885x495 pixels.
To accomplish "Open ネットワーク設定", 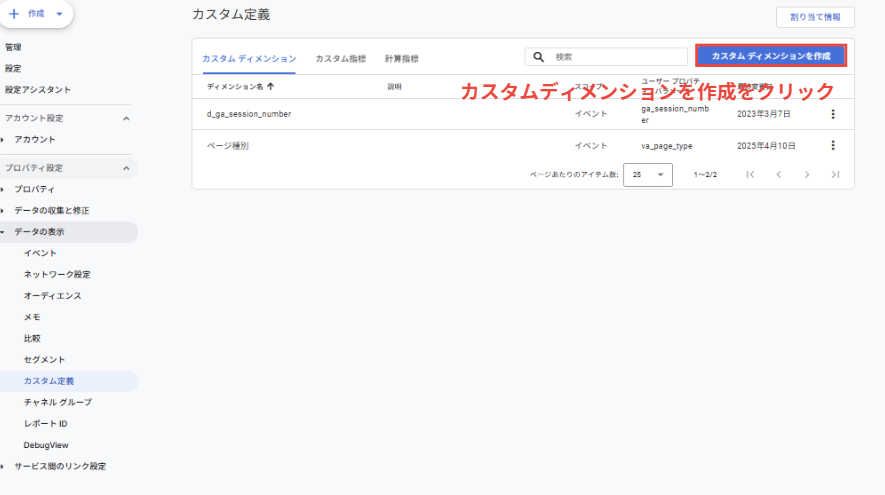I will click(57, 274).
